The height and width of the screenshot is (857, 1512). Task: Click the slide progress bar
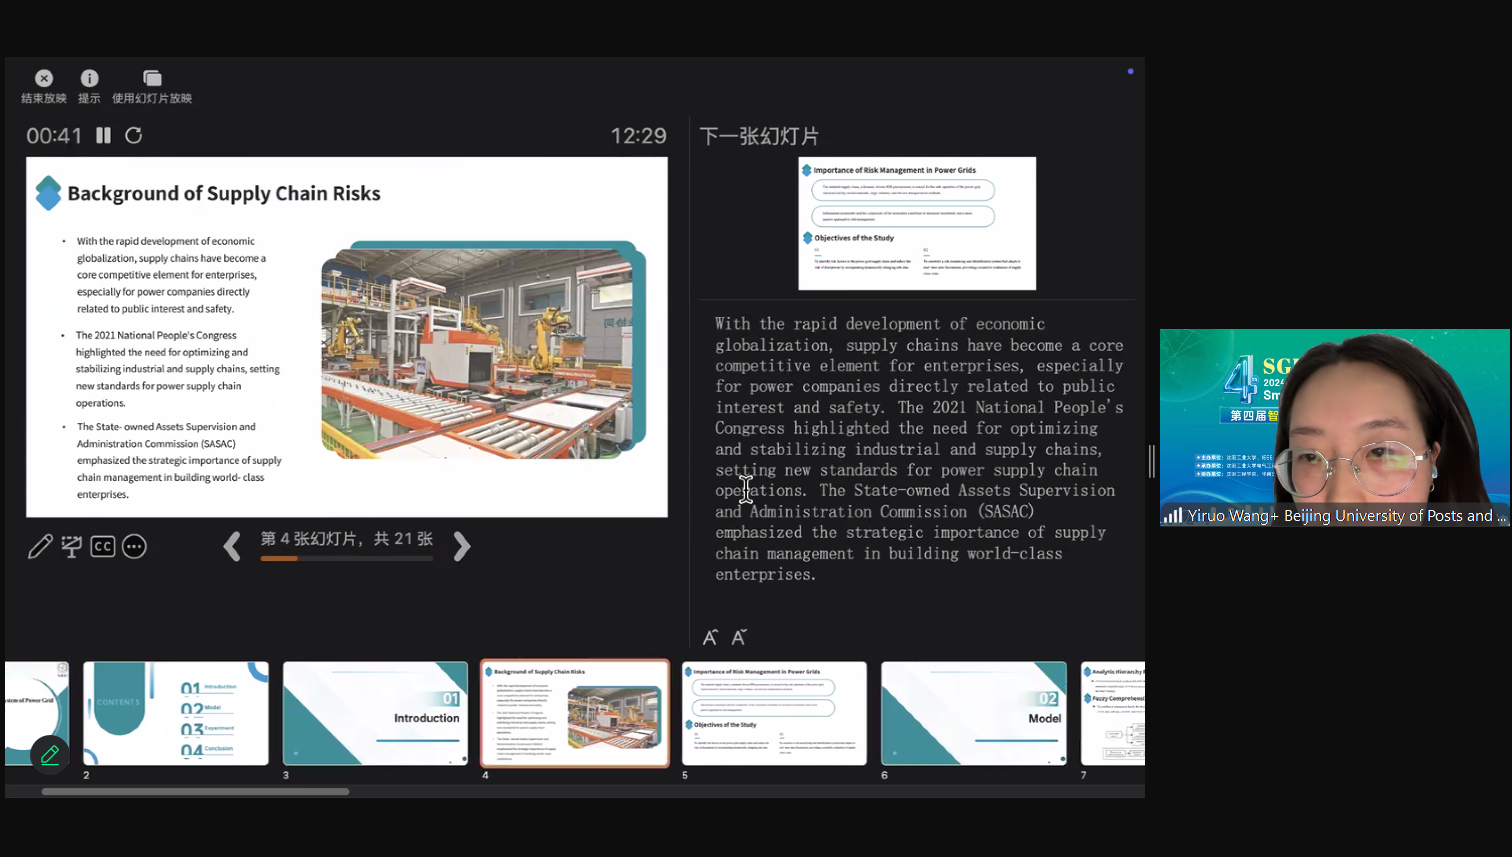click(346, 558)
